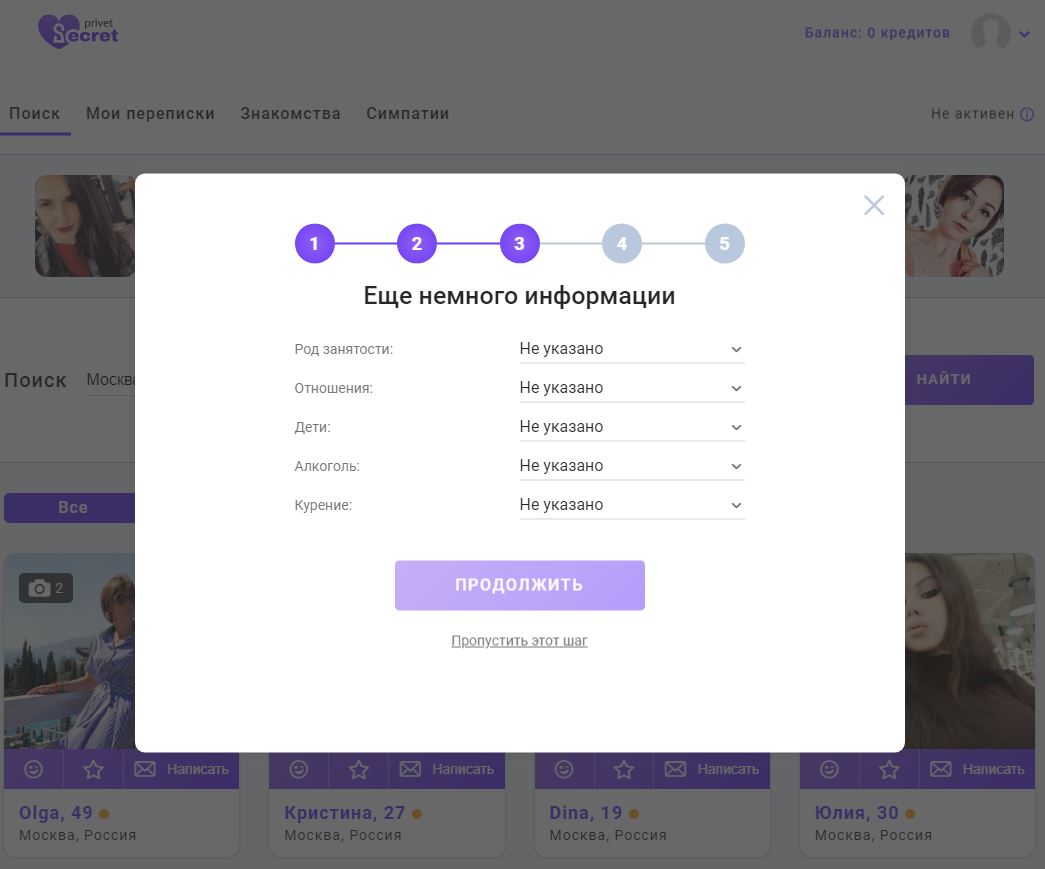
Task: Star Dina's profile card
Action: (x=624, y=770)
